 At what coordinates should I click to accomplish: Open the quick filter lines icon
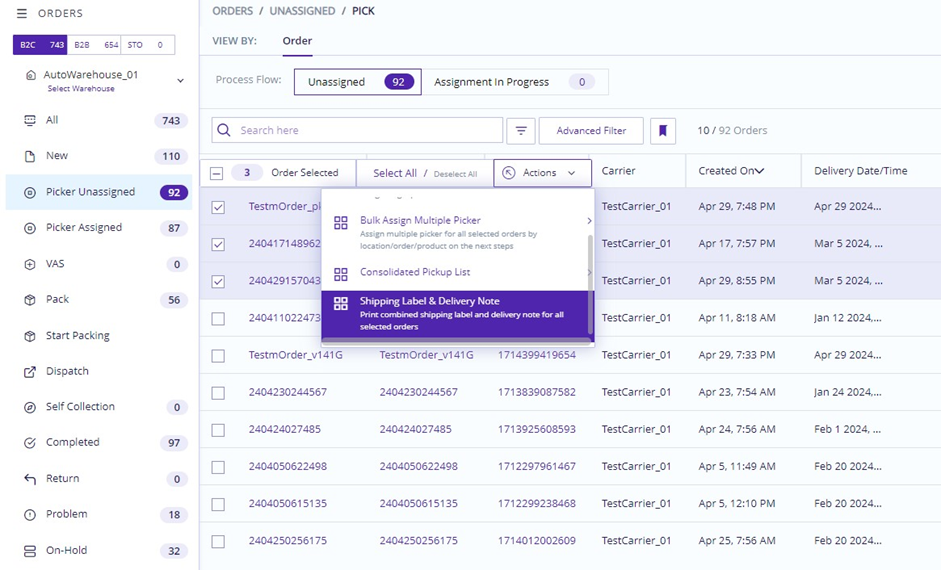tap(521, 130)
